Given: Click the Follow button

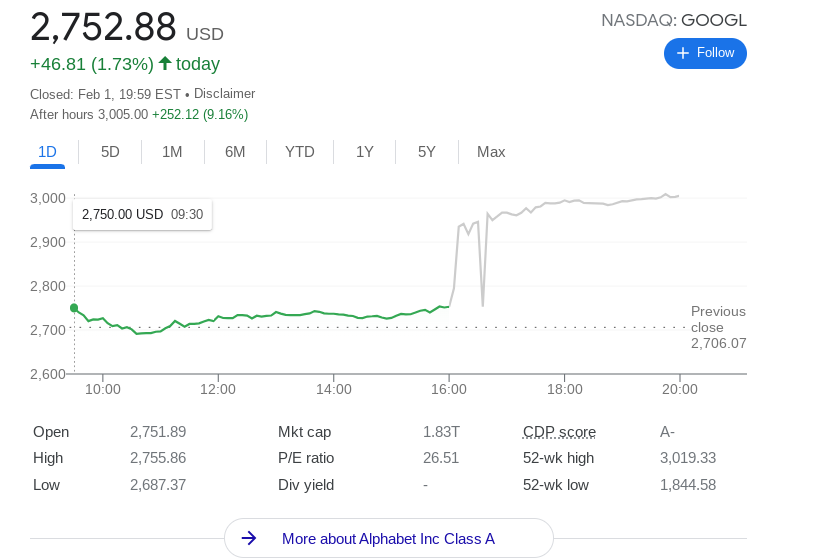Looking at the screenshot, I should (x=705, y=53).
